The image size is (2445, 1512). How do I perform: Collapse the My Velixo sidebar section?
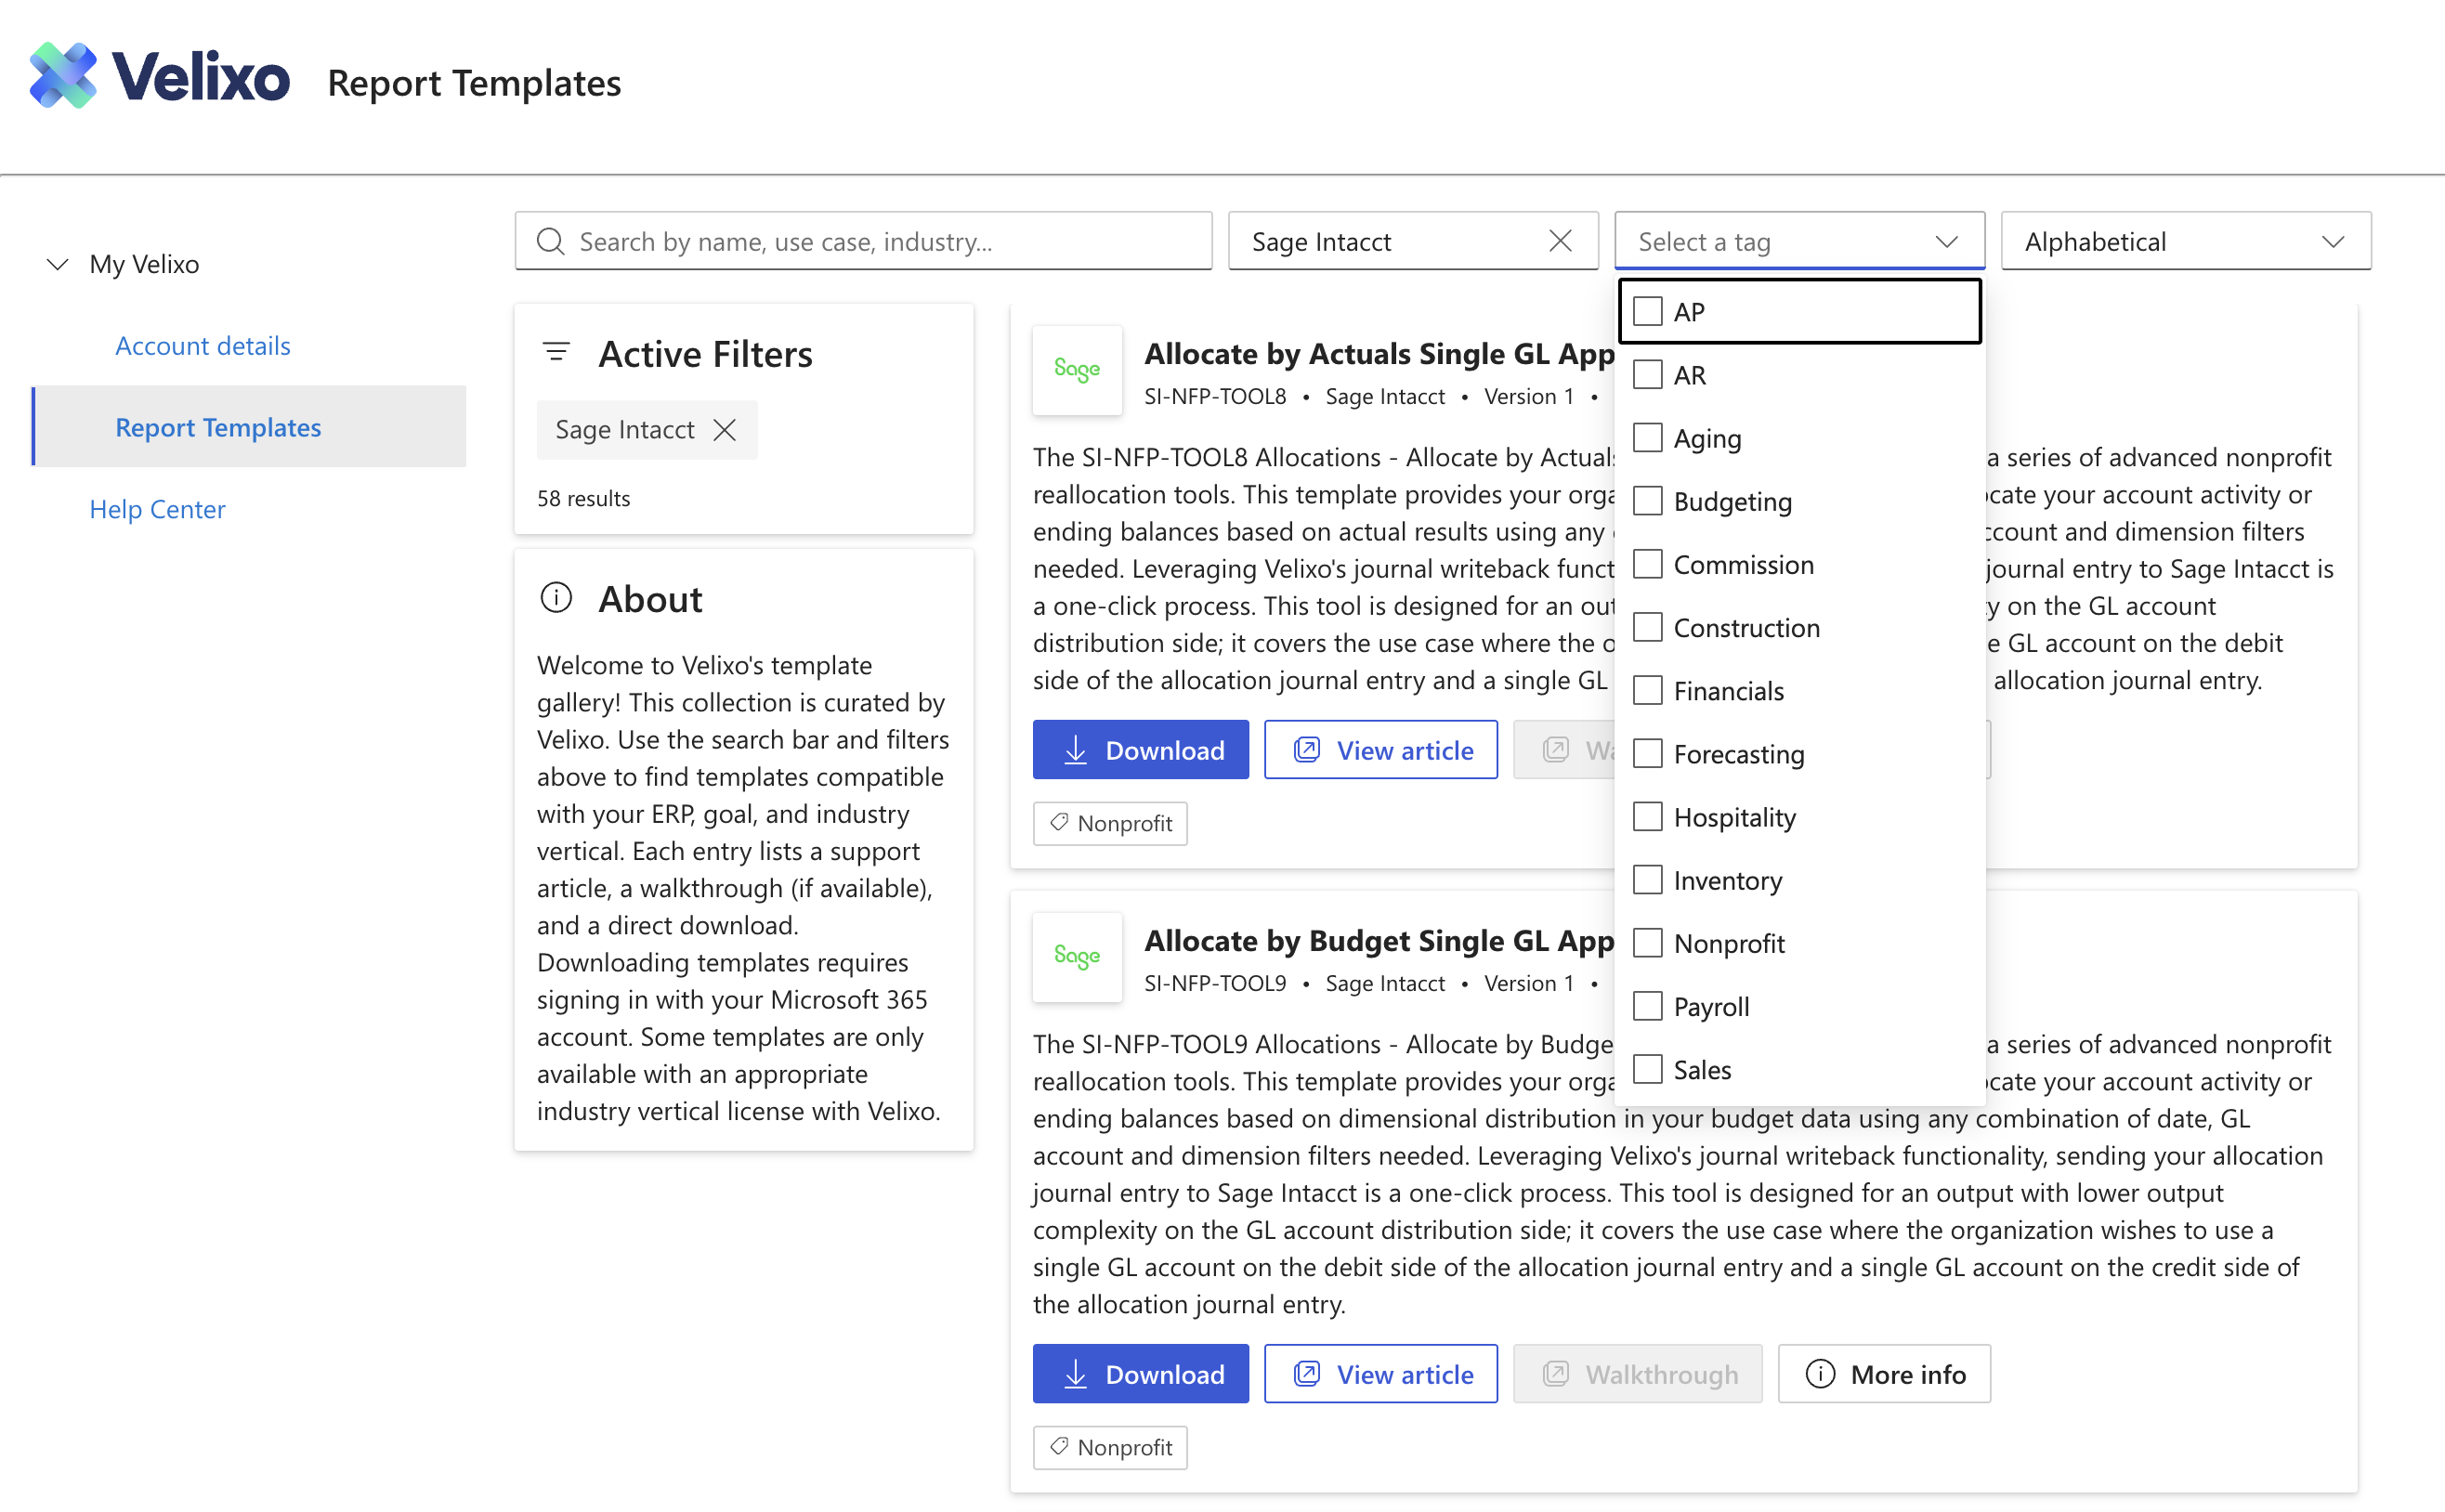[57, 264]
